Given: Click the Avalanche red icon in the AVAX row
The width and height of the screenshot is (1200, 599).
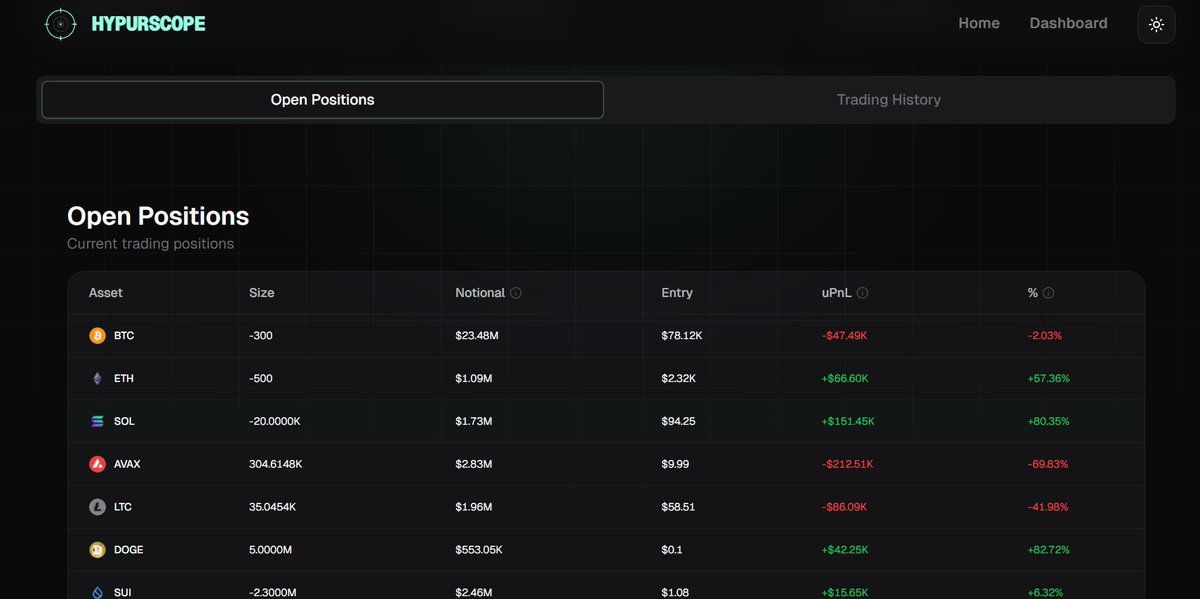Looking at the screenshot, I should 97,464.
